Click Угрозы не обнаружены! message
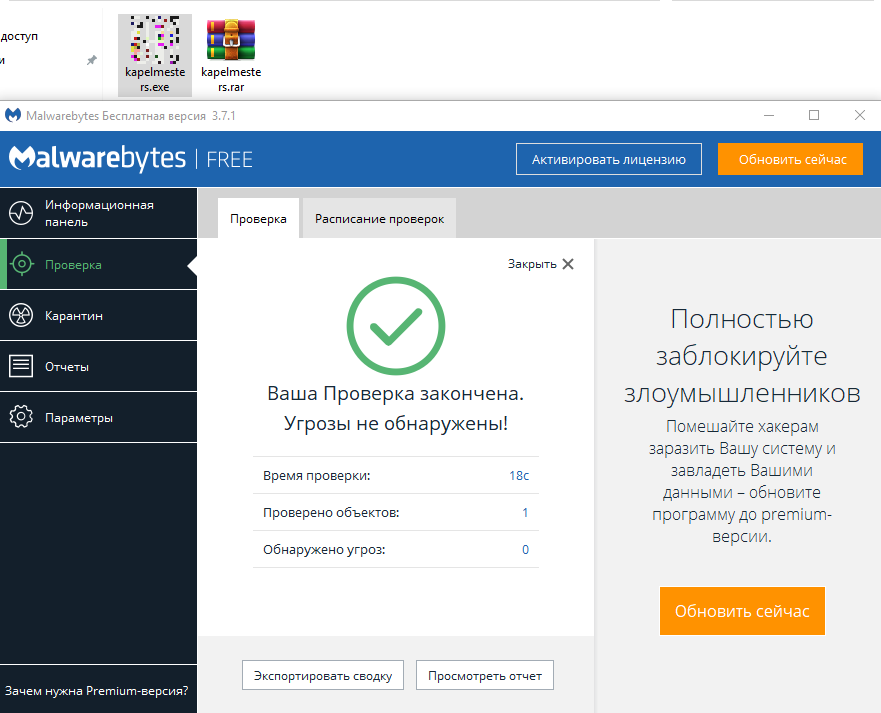 coord(396,423)
